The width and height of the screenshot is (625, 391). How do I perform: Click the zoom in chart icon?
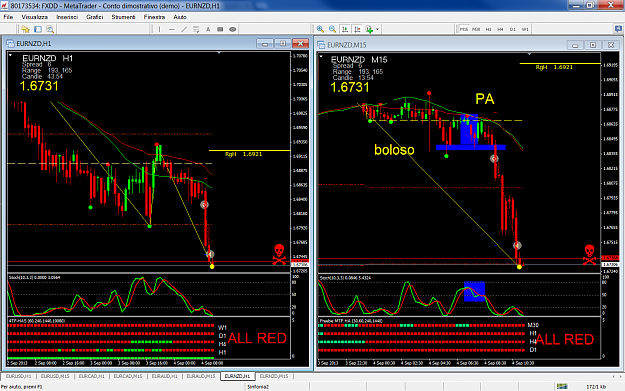click(320, 29)
